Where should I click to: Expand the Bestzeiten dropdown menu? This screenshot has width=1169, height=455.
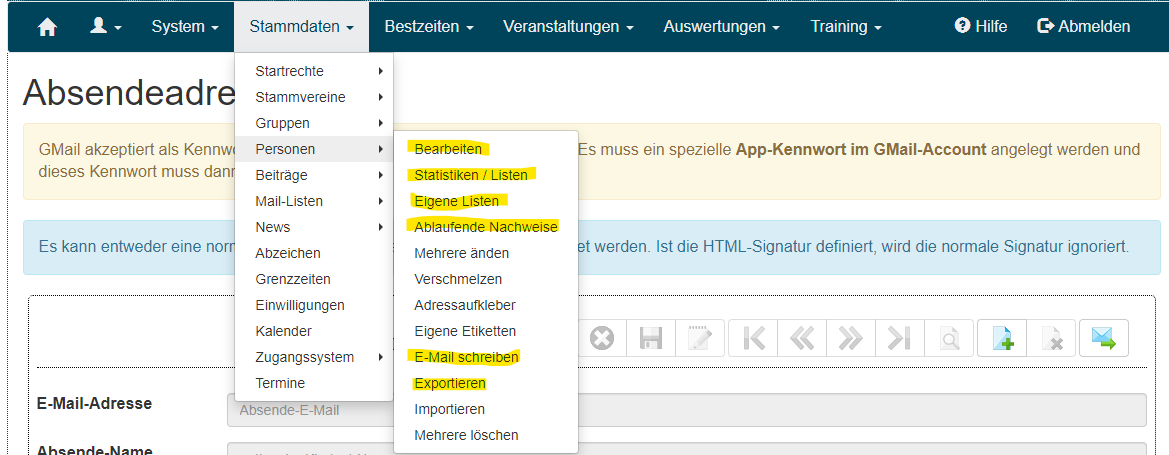point(428,27)
